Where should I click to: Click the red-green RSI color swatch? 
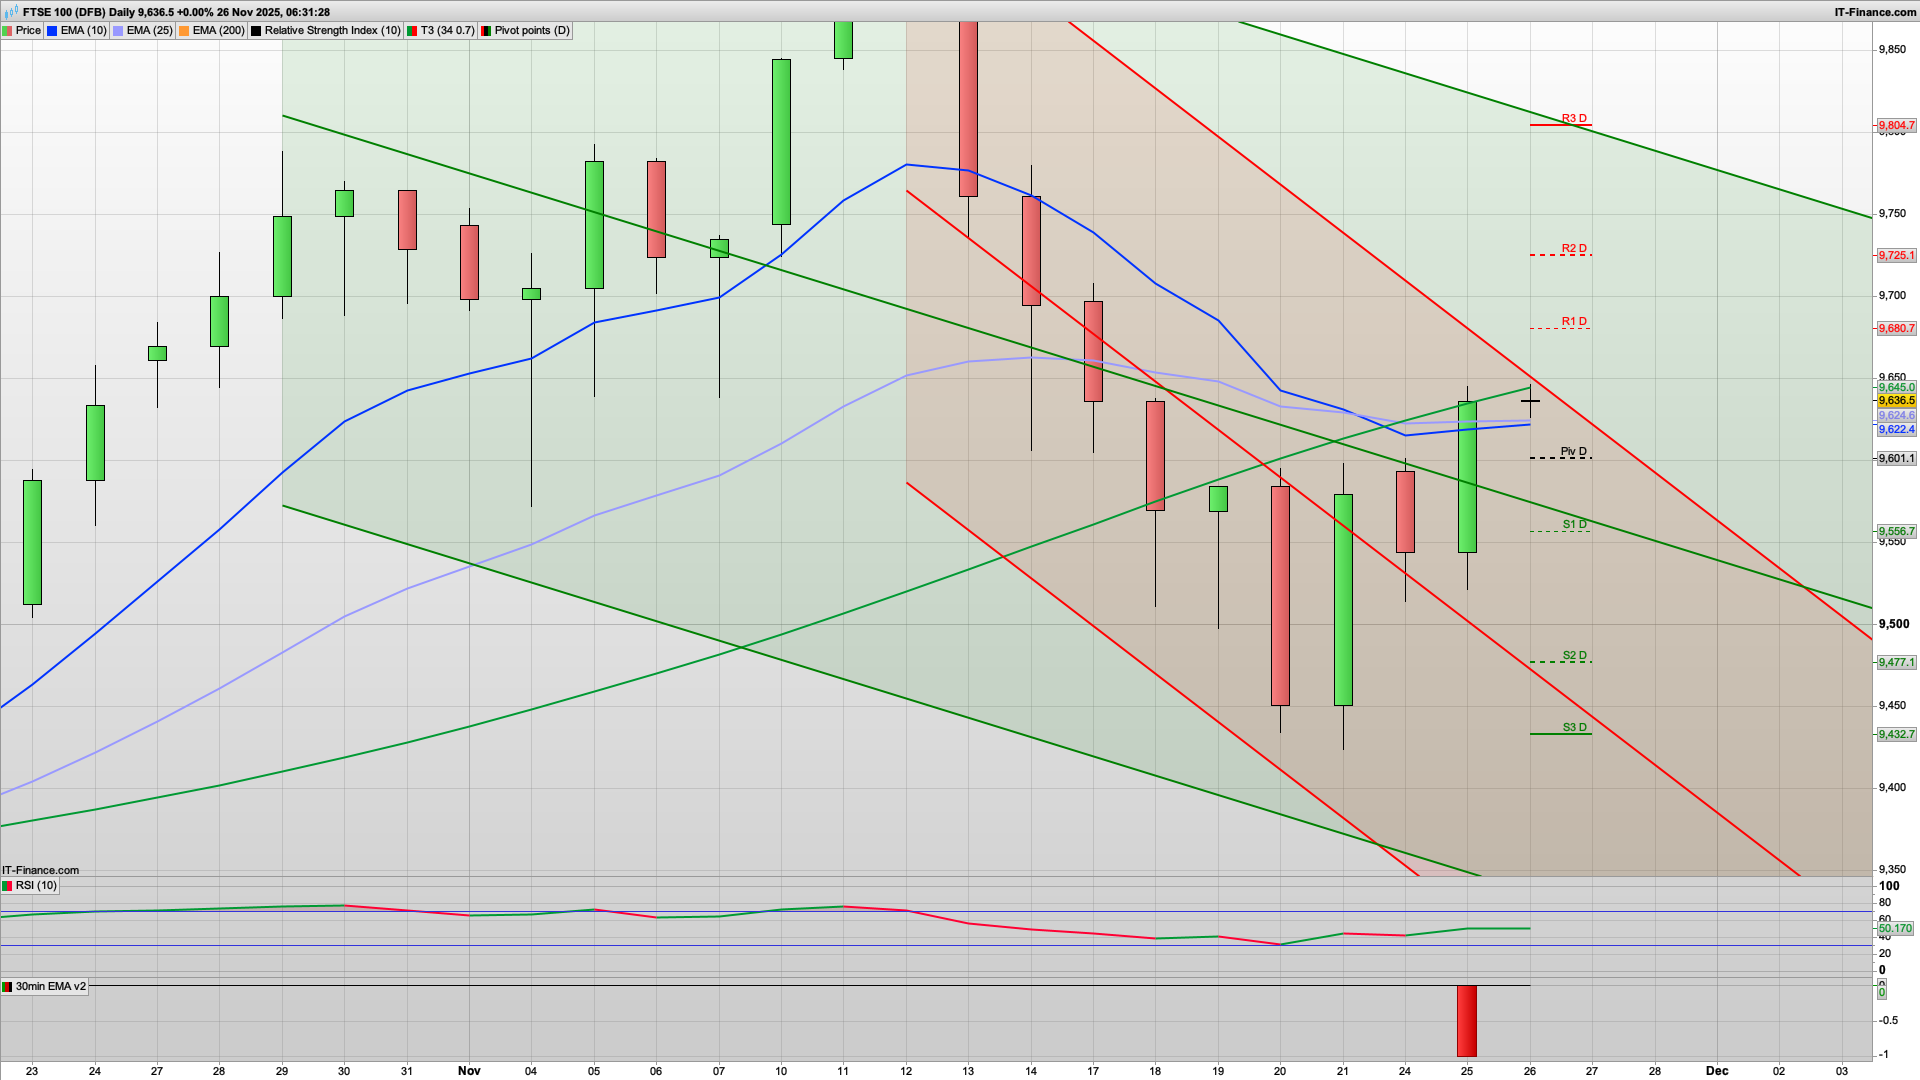point(7,885)
